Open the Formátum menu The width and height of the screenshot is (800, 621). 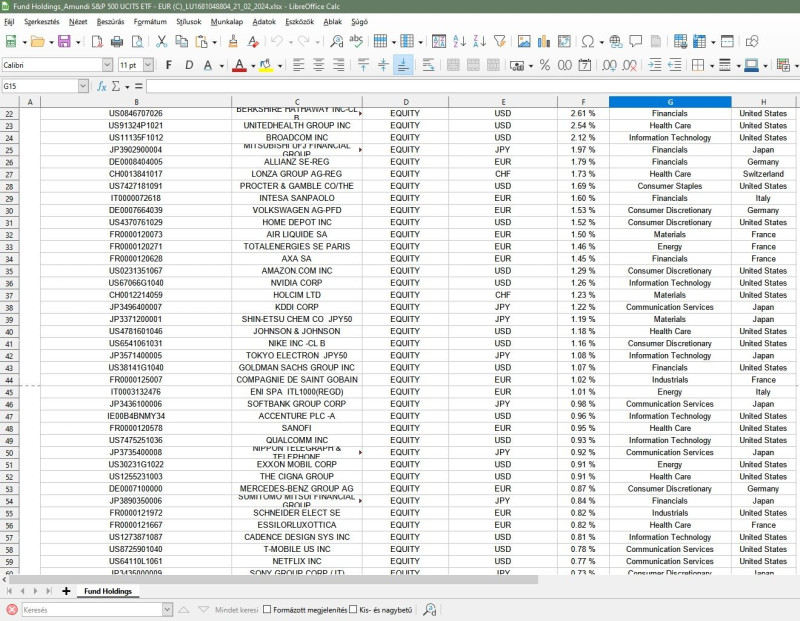150,22
